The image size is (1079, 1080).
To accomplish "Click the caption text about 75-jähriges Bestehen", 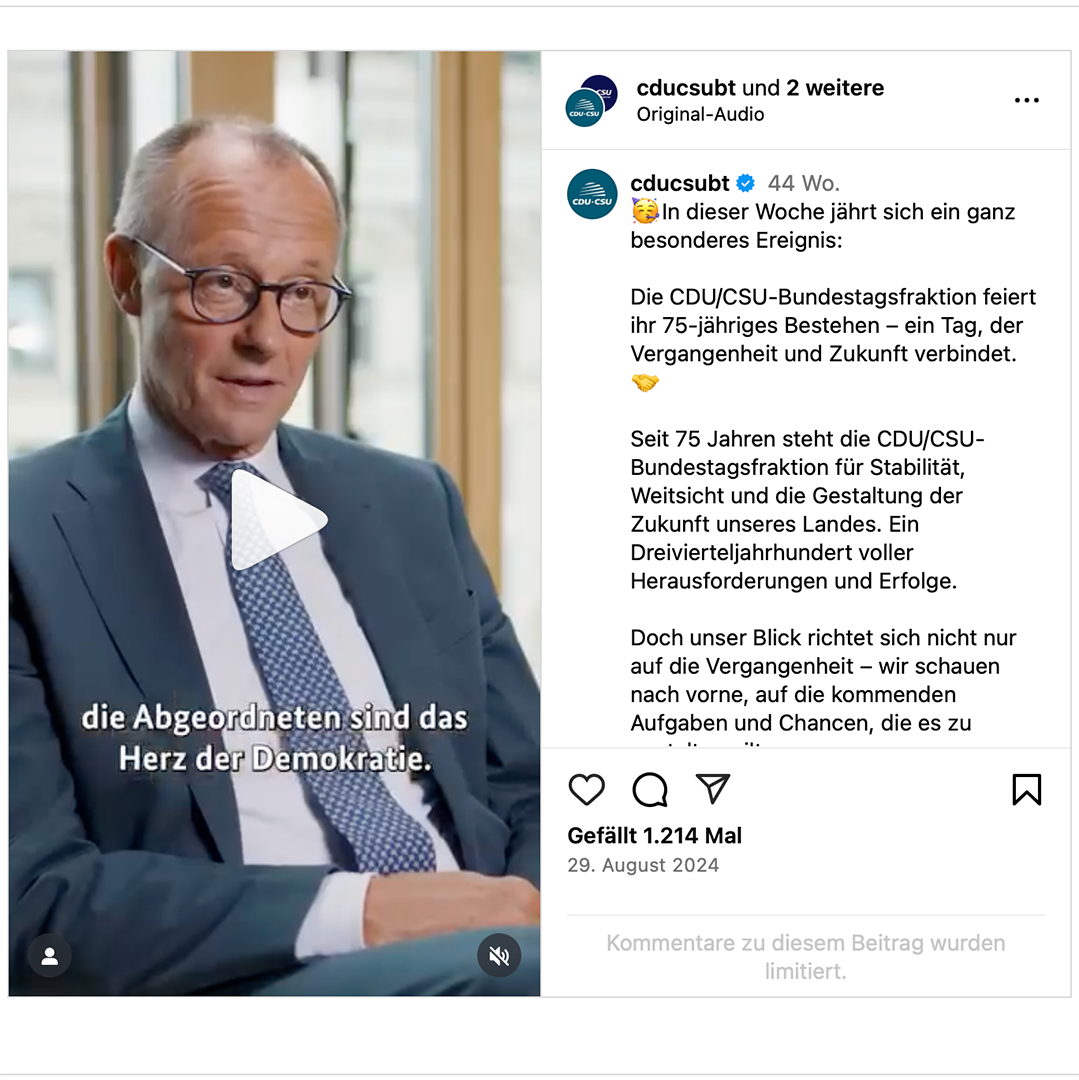I will point(833,325).
